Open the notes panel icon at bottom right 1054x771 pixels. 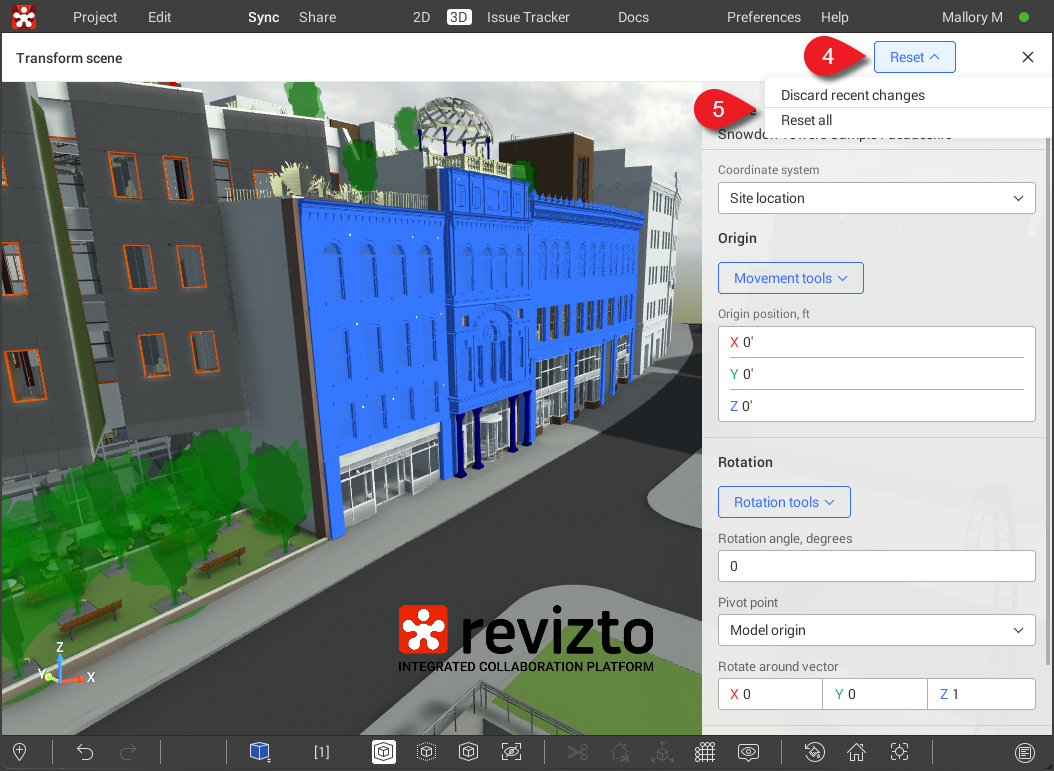point(1024,752)
